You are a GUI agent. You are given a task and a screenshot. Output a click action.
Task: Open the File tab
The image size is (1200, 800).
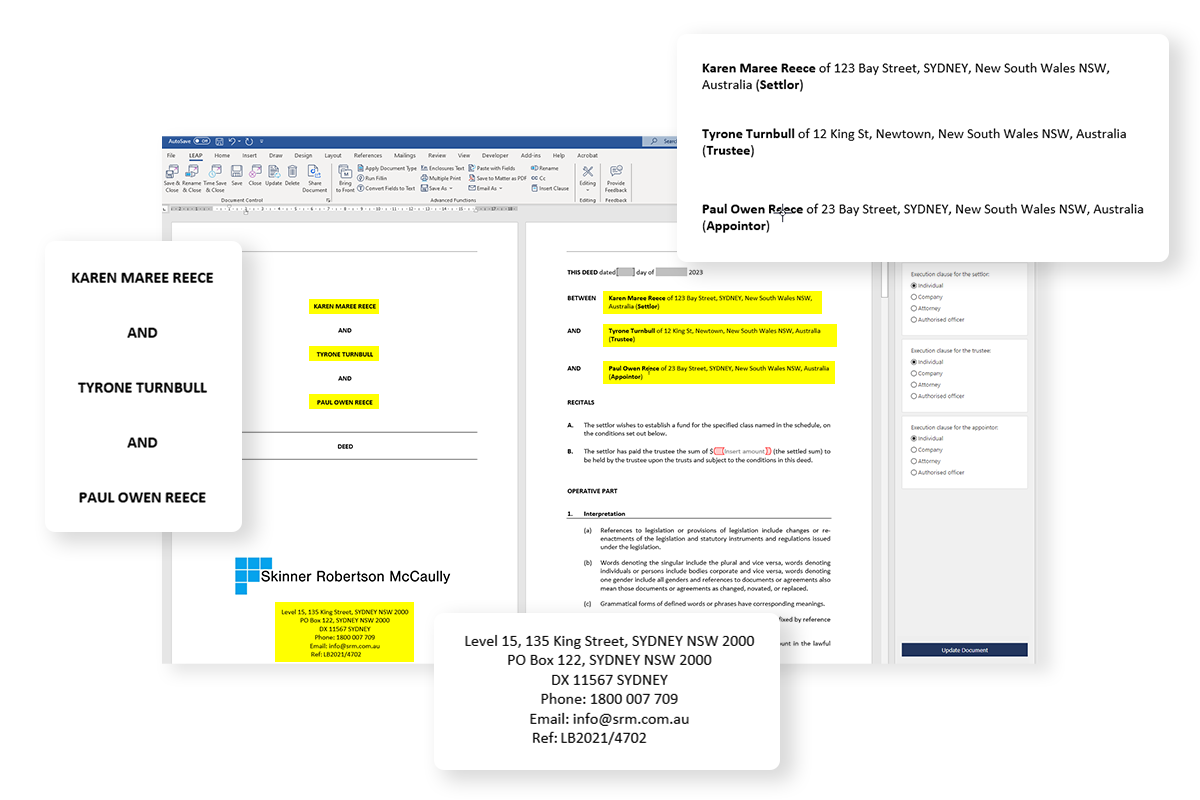coord(171,156)
